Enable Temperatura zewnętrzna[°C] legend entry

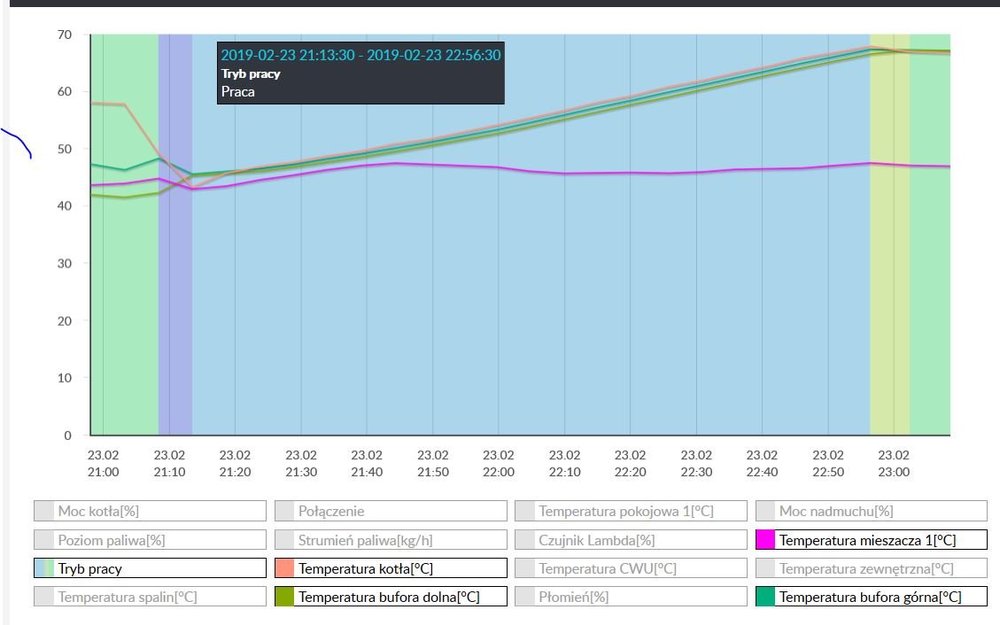tap(871, 568)
